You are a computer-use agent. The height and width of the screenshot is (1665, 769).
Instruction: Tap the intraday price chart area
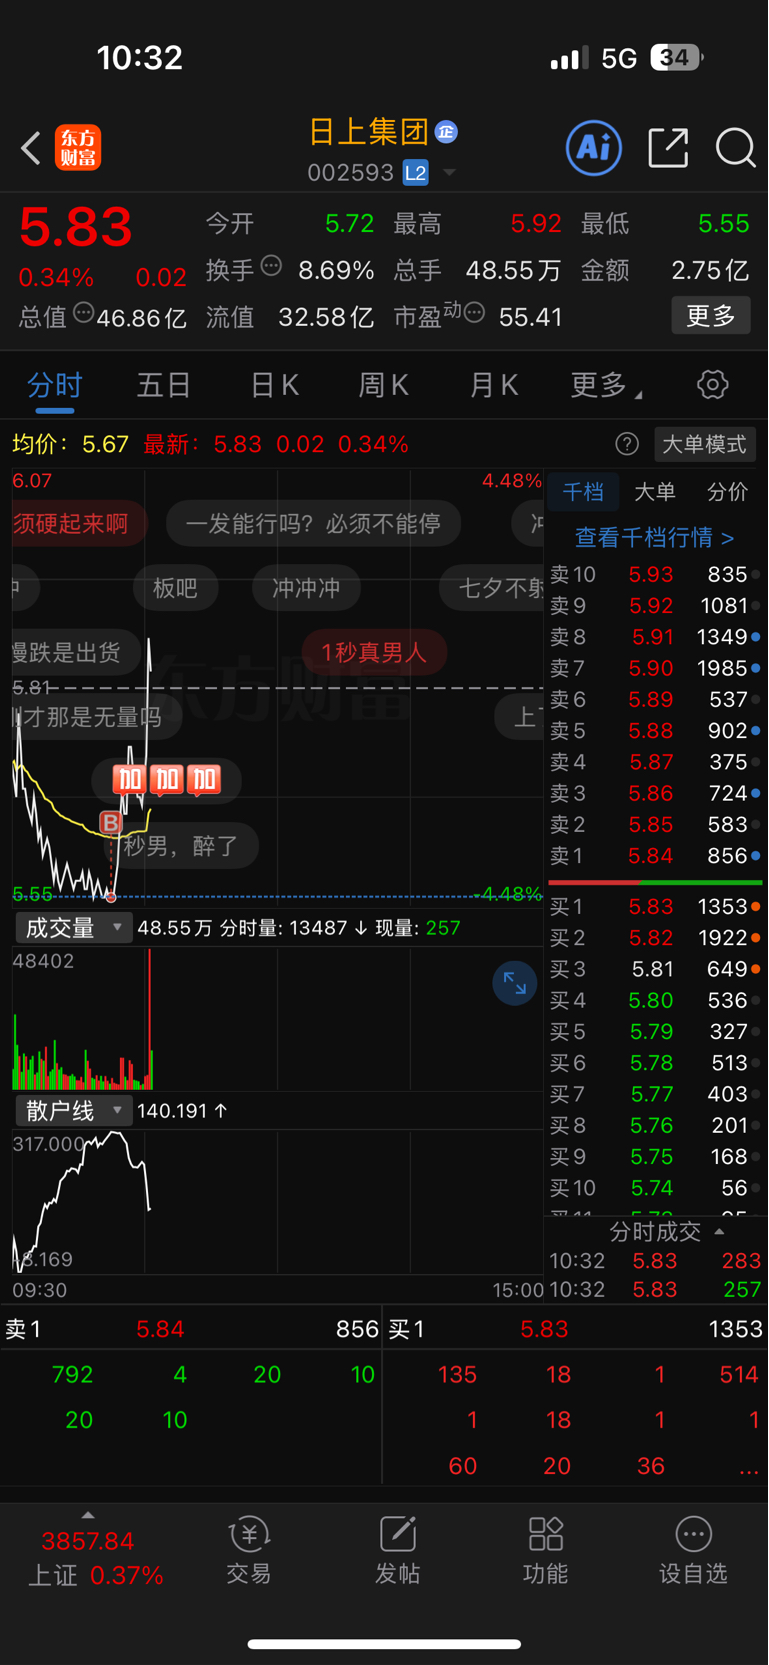[x=277, y=686]
